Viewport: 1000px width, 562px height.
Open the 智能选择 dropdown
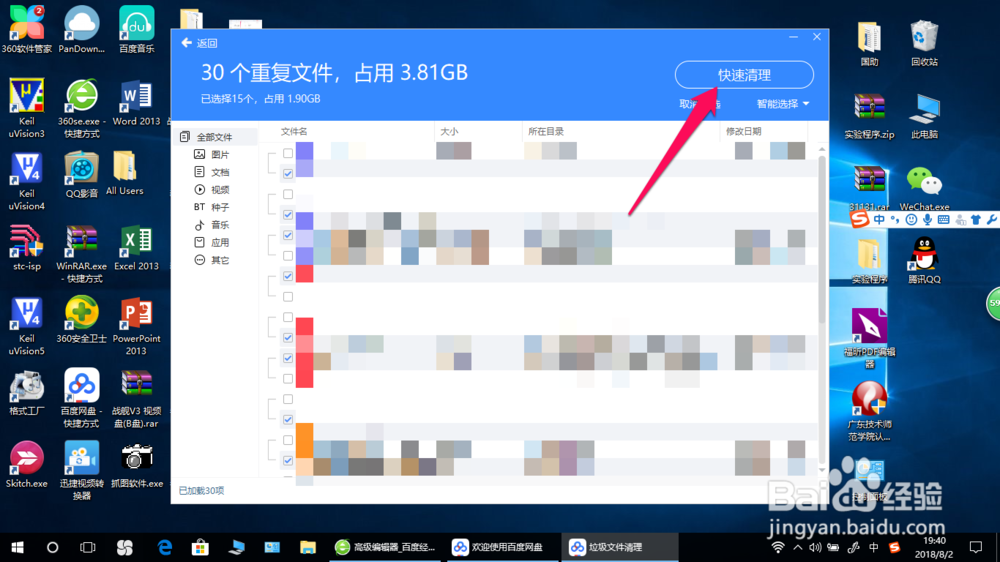tap(783, 103)
